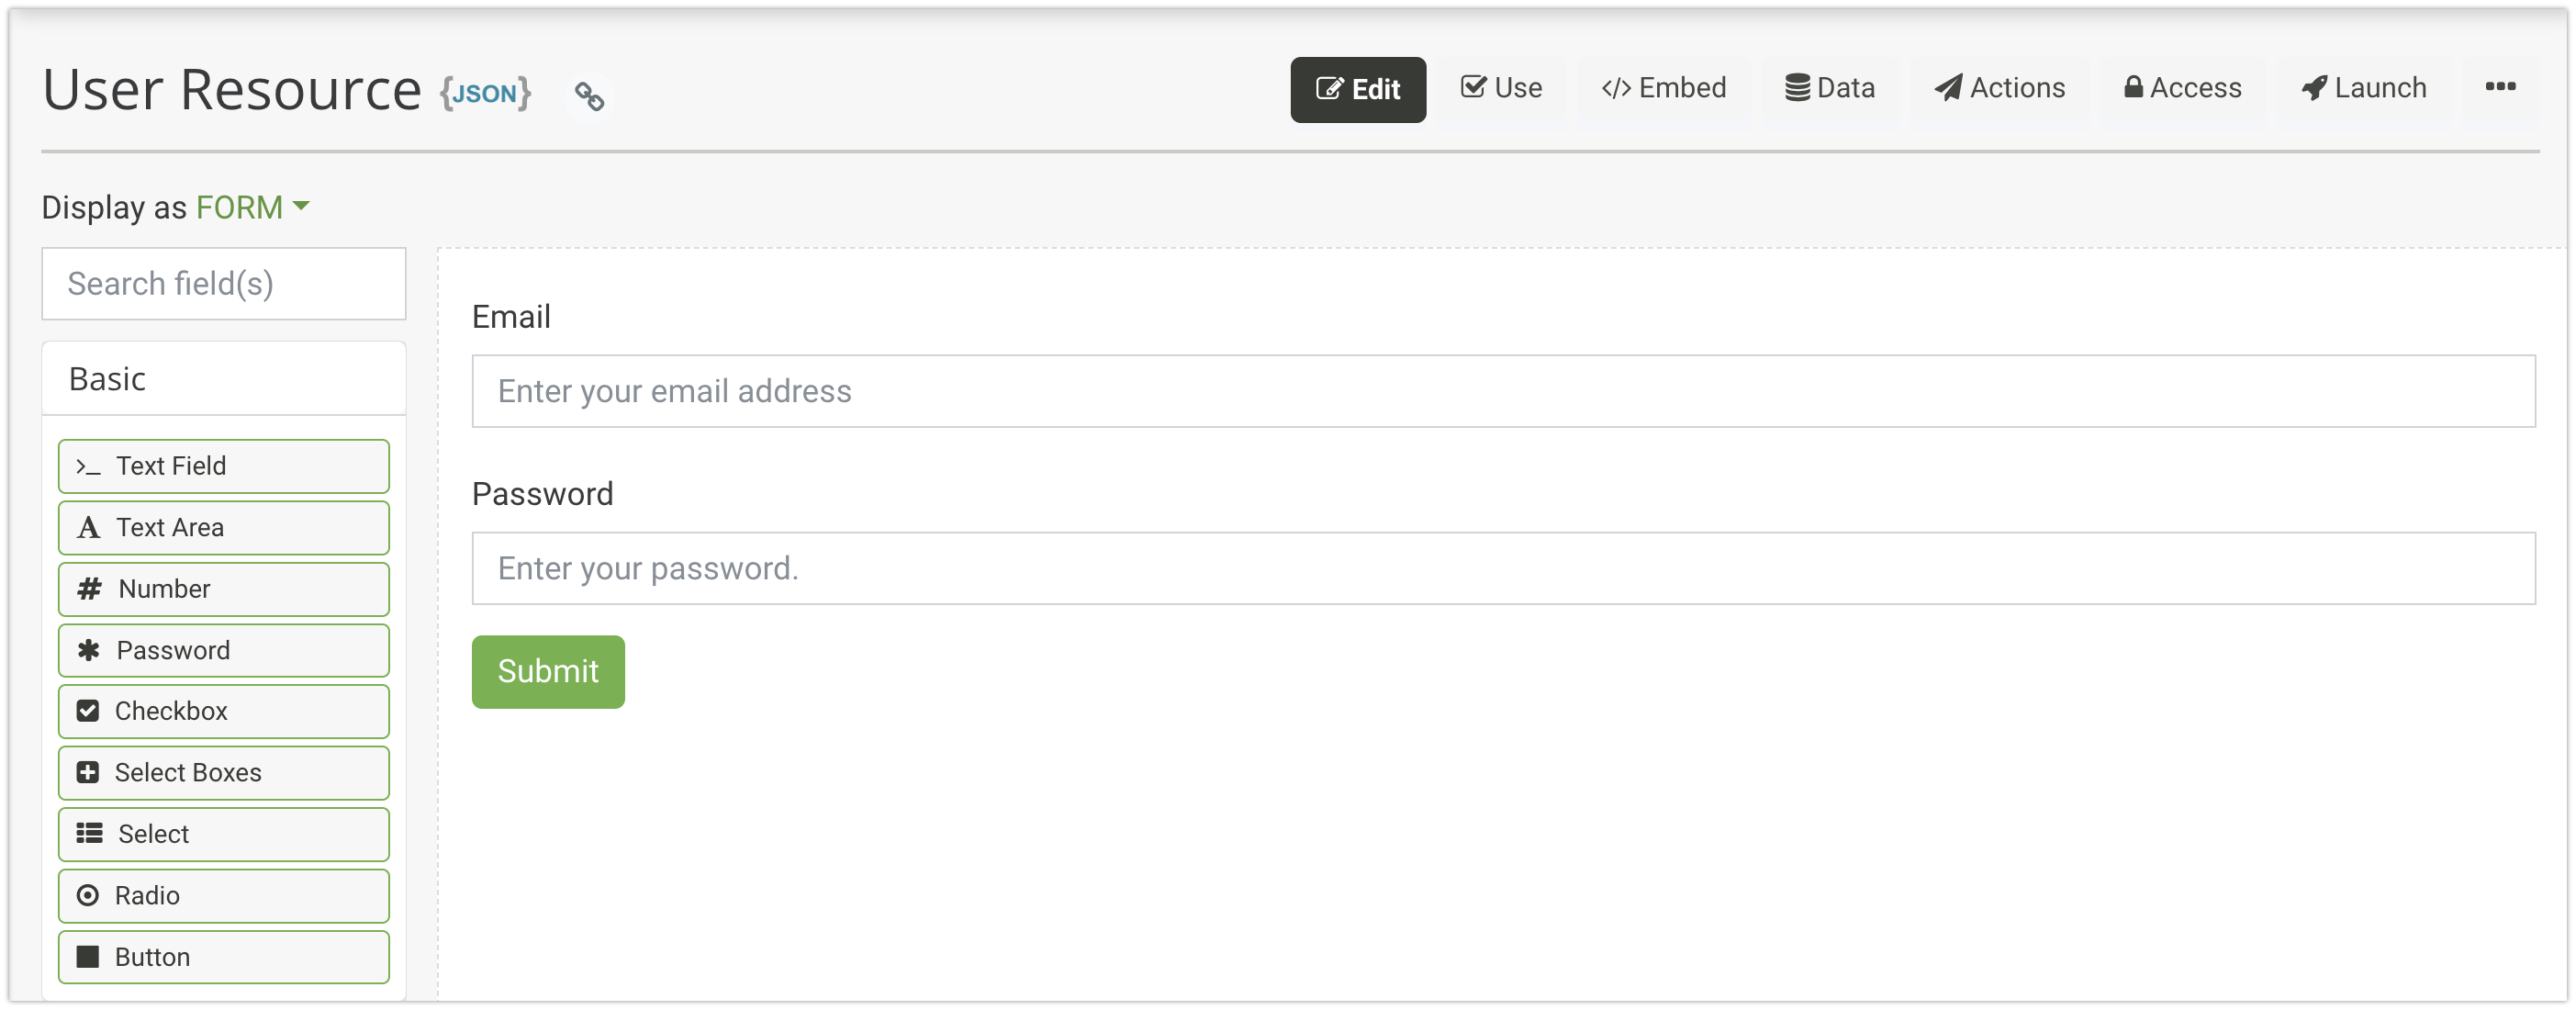
Task: Click the Email address input field
Action: coord(1502,391)
